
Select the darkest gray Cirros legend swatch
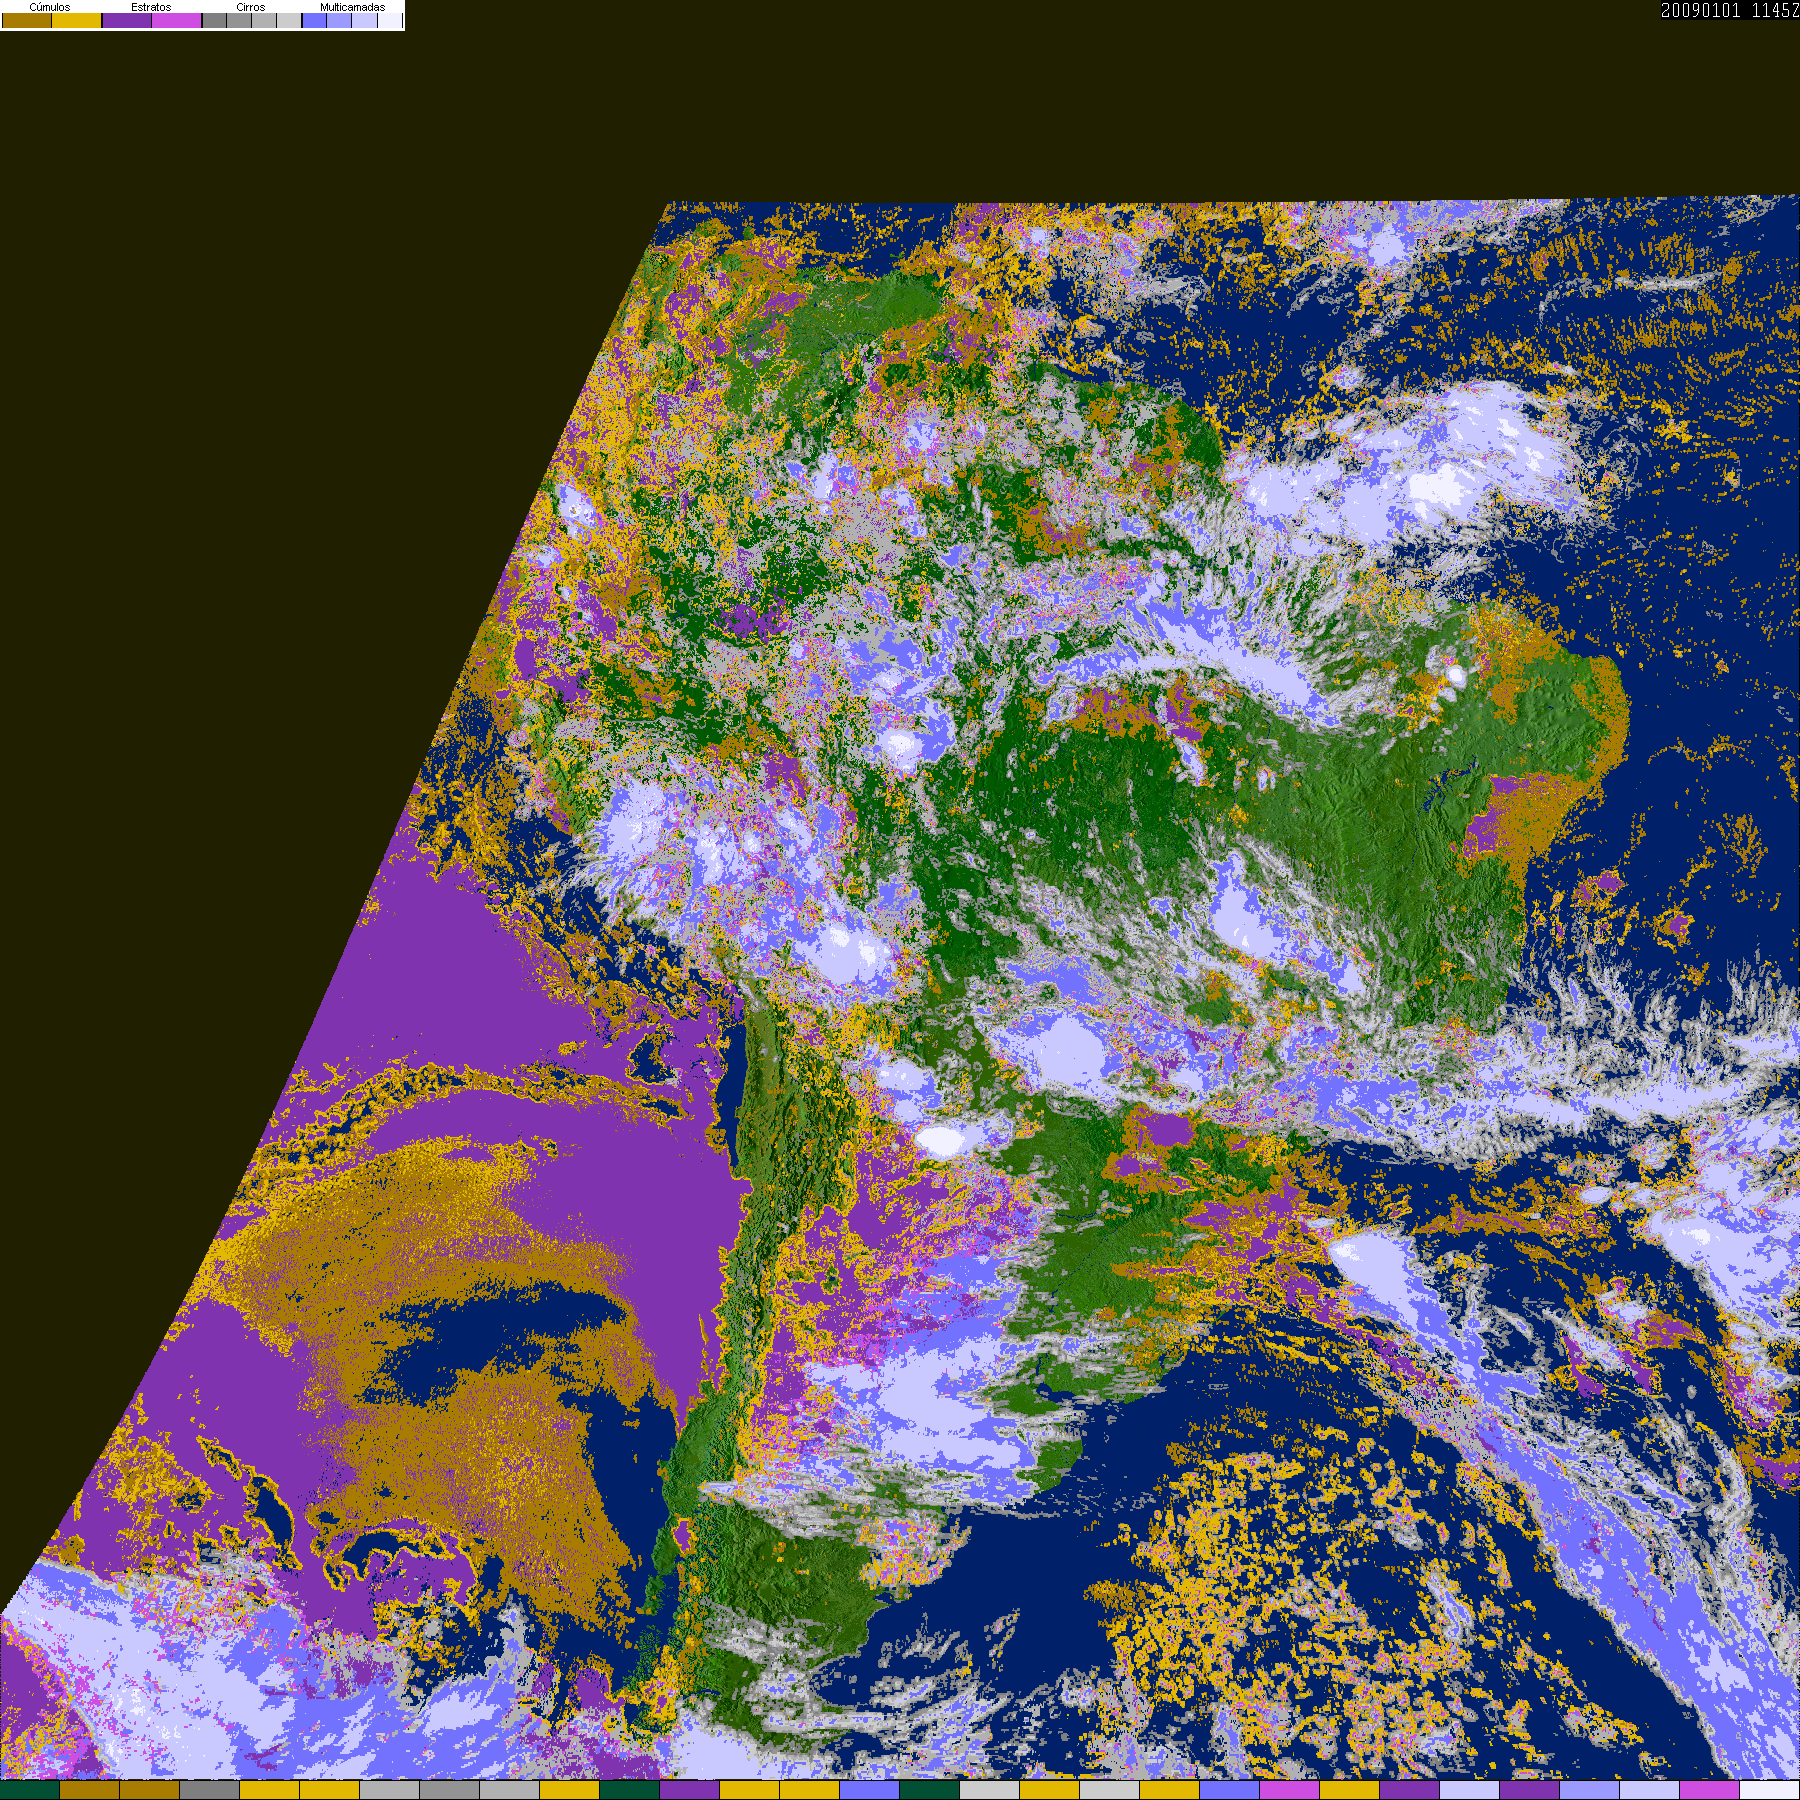[x=215, y=21]
